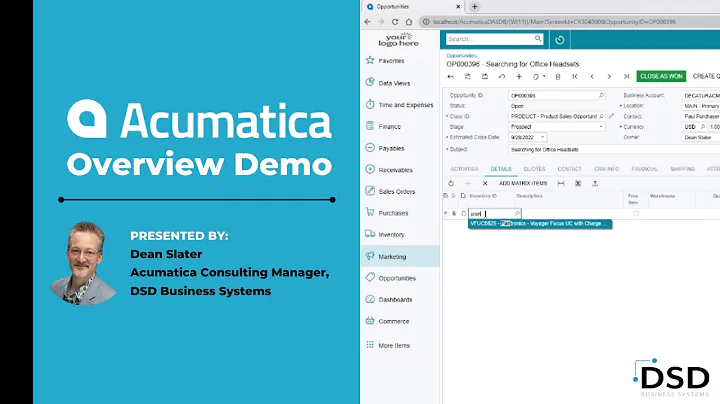Expand the Stage dropdown

[x=601, y=127]
